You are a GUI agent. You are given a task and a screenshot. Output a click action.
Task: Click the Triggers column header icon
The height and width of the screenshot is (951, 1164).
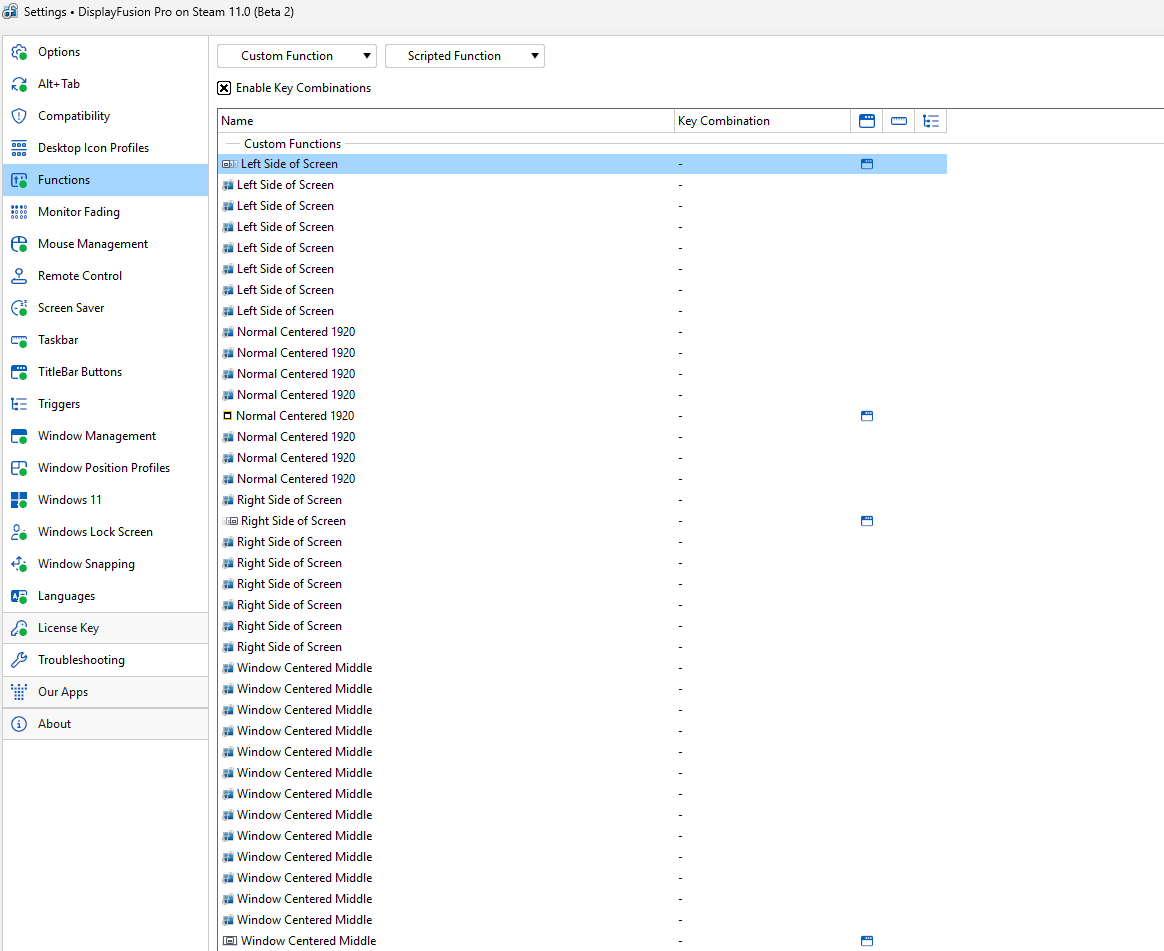(x=930, y=121)
